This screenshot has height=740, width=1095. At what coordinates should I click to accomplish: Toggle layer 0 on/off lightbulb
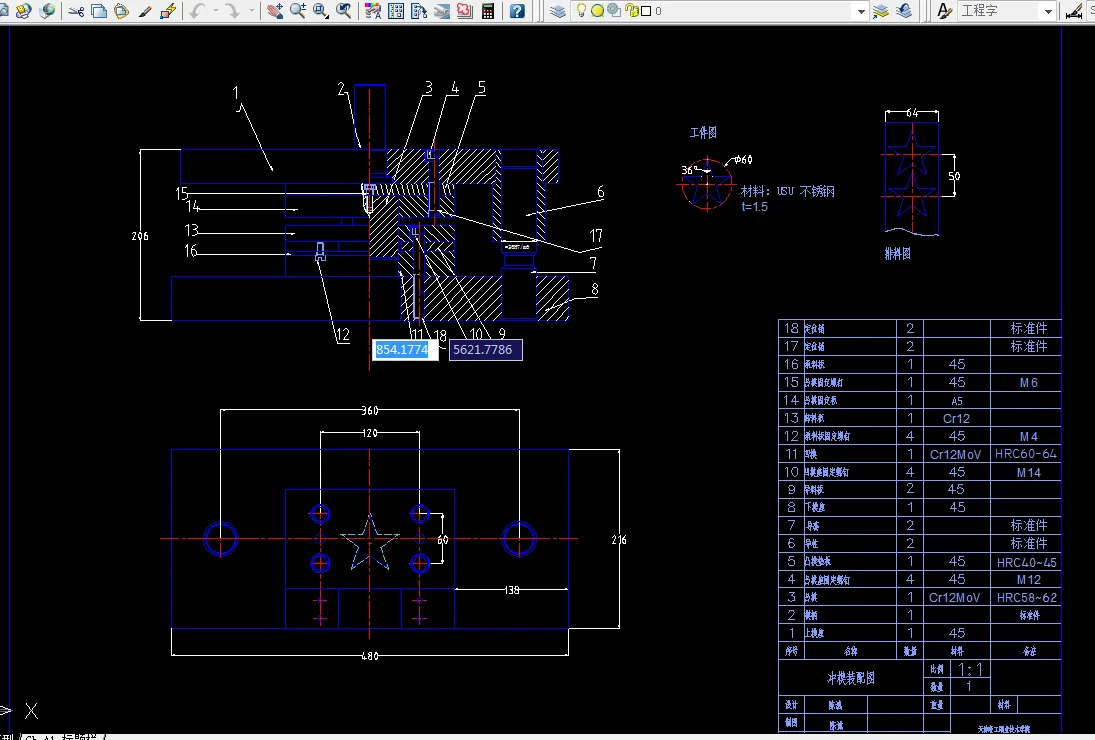pyautogui.click(x=581, y=12)
